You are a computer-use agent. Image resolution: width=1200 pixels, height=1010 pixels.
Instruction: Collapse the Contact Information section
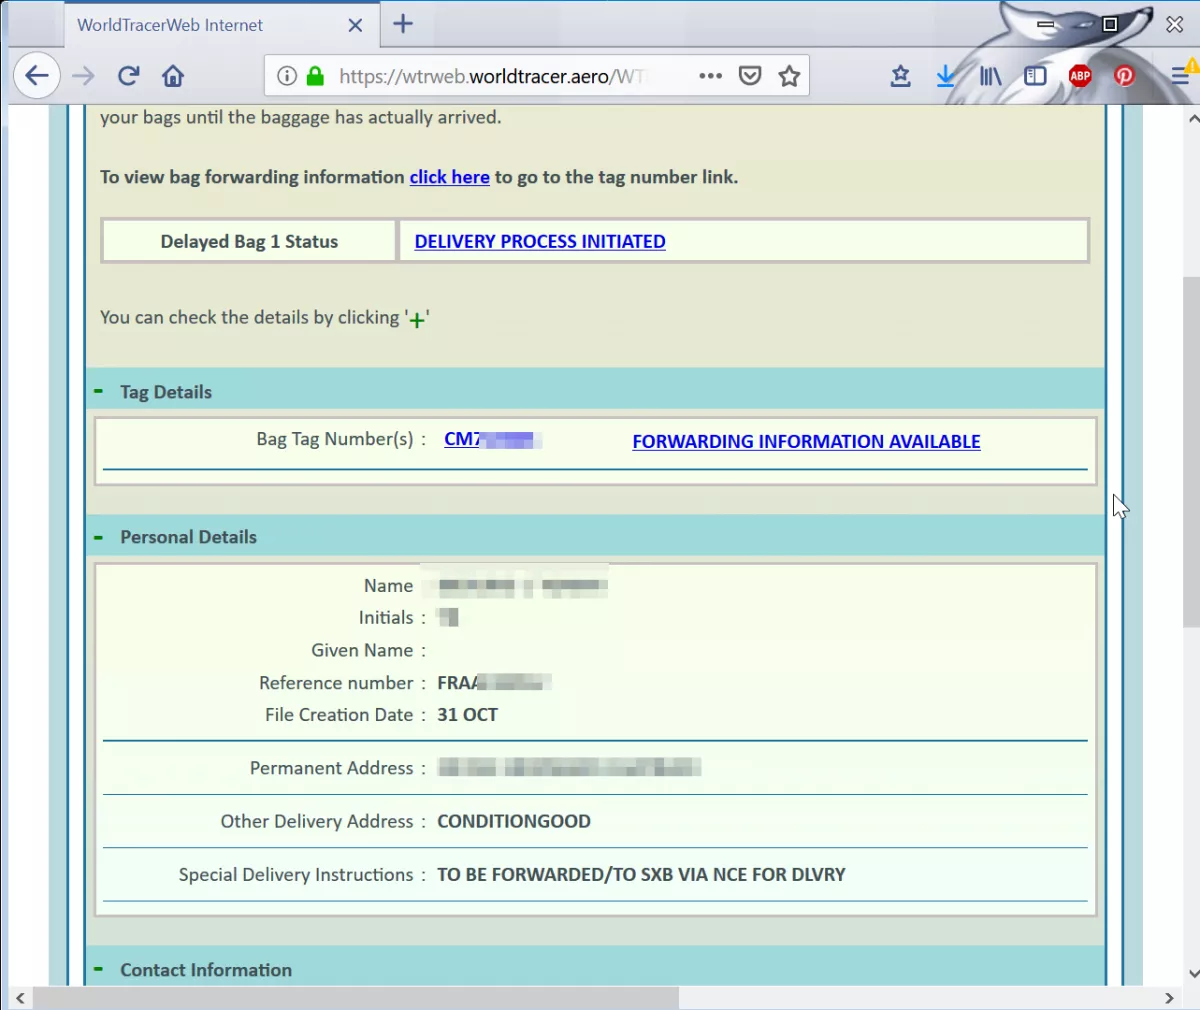point(99,969)
